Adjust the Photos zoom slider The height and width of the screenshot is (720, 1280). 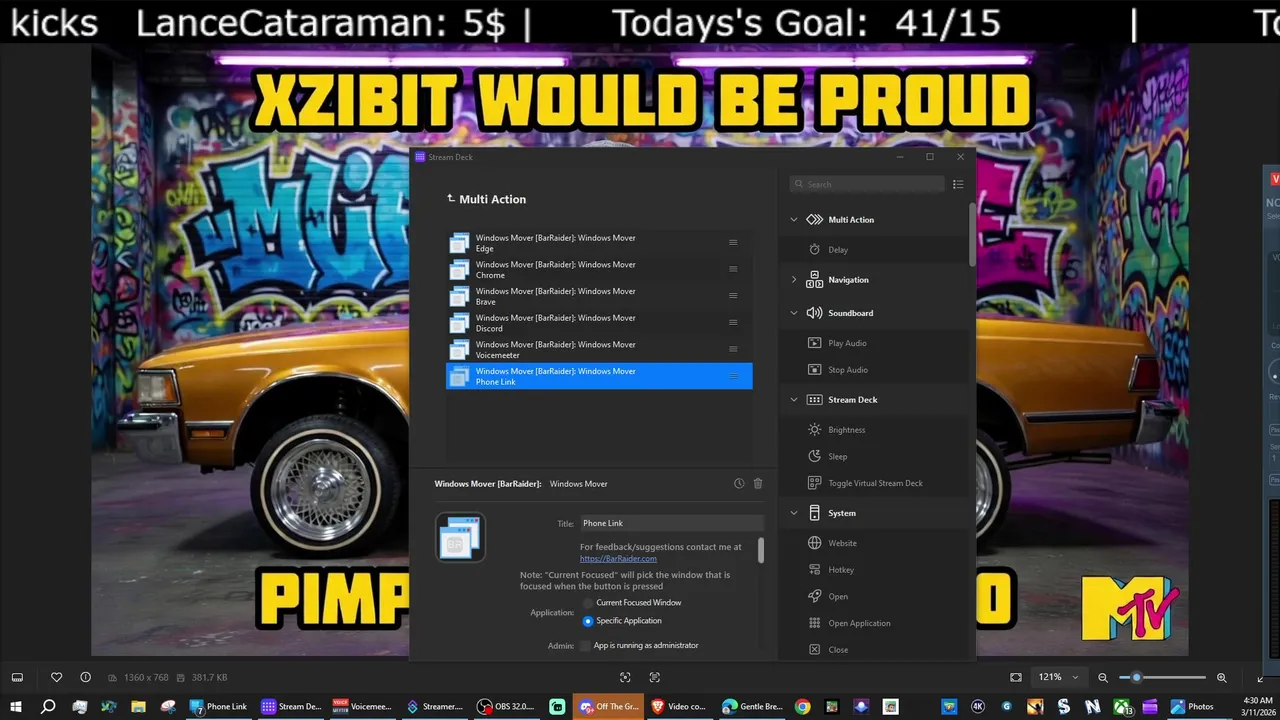pos(1162,677)
